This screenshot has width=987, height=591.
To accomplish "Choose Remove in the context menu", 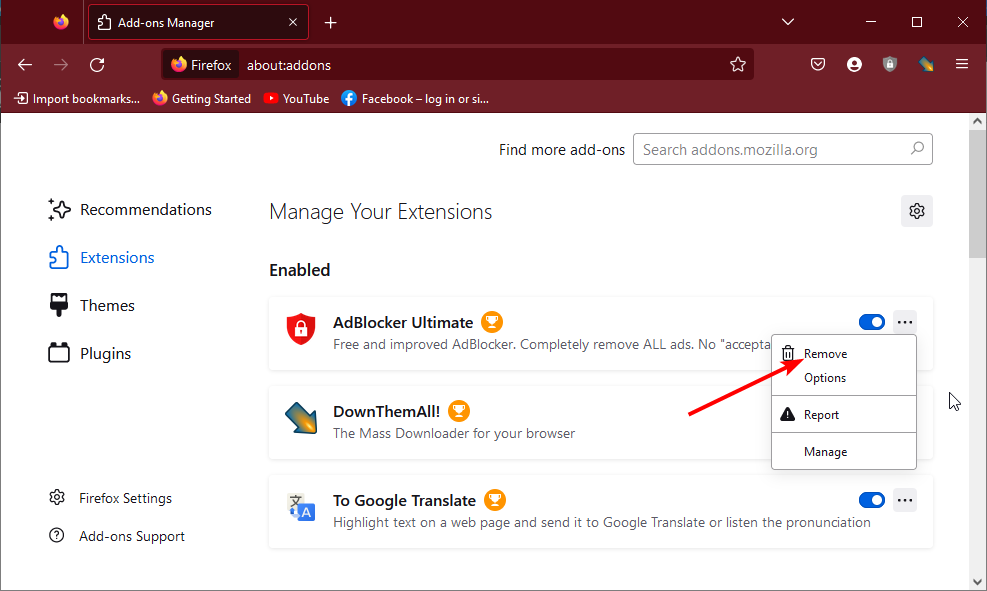I will click(x=843, y=354).
